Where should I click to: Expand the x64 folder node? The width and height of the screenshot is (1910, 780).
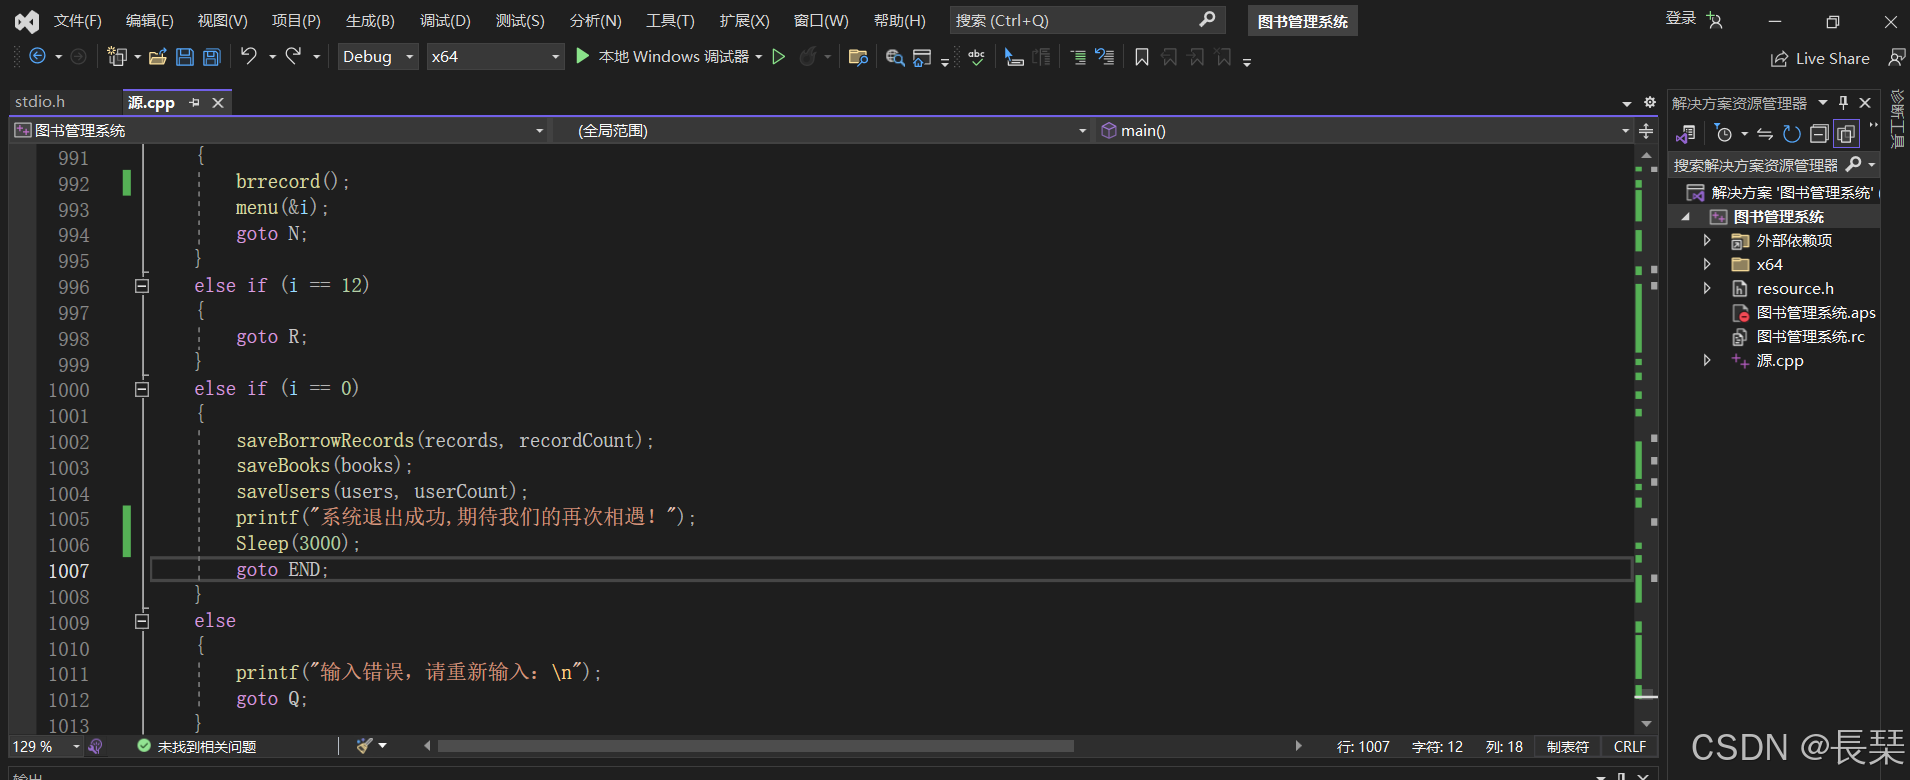pyautogui.click(x=1707, y=264)
